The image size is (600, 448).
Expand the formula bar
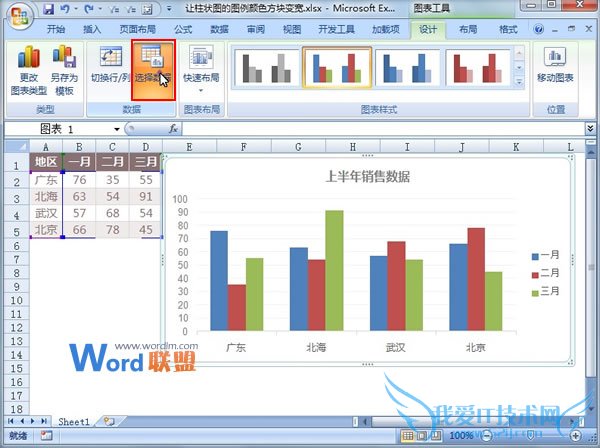pyautogui.click(x=590, y=129)
